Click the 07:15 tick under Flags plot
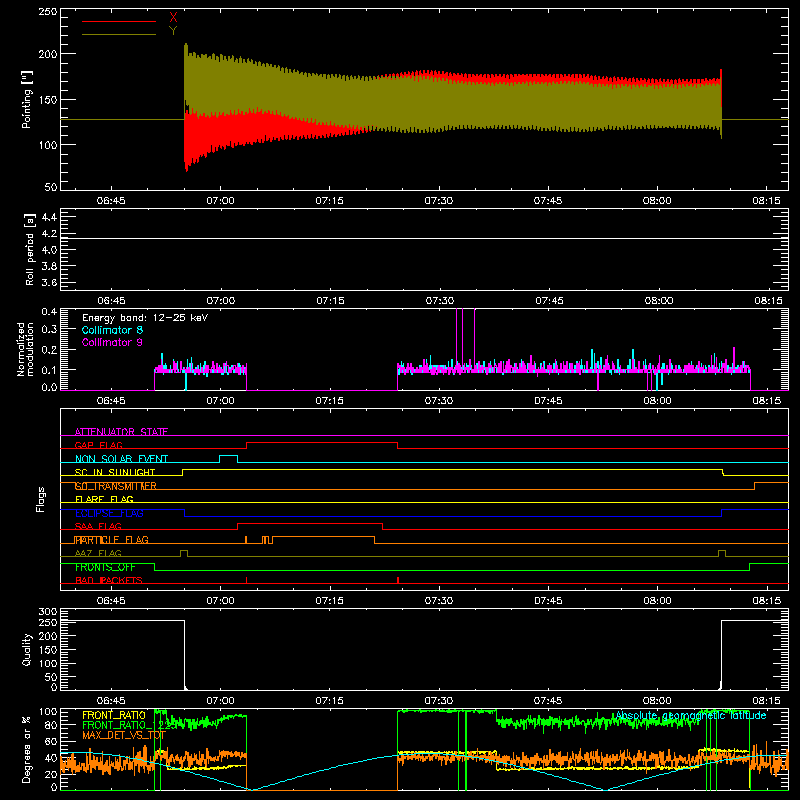This screenshot has width=800, height=800. (x=330, y=601)
